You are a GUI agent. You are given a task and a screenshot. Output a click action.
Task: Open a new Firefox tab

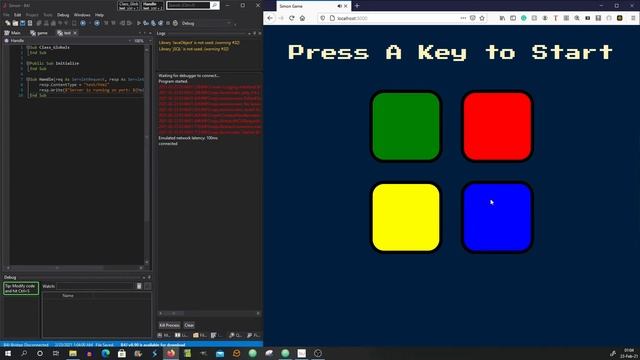click(357, 6)
